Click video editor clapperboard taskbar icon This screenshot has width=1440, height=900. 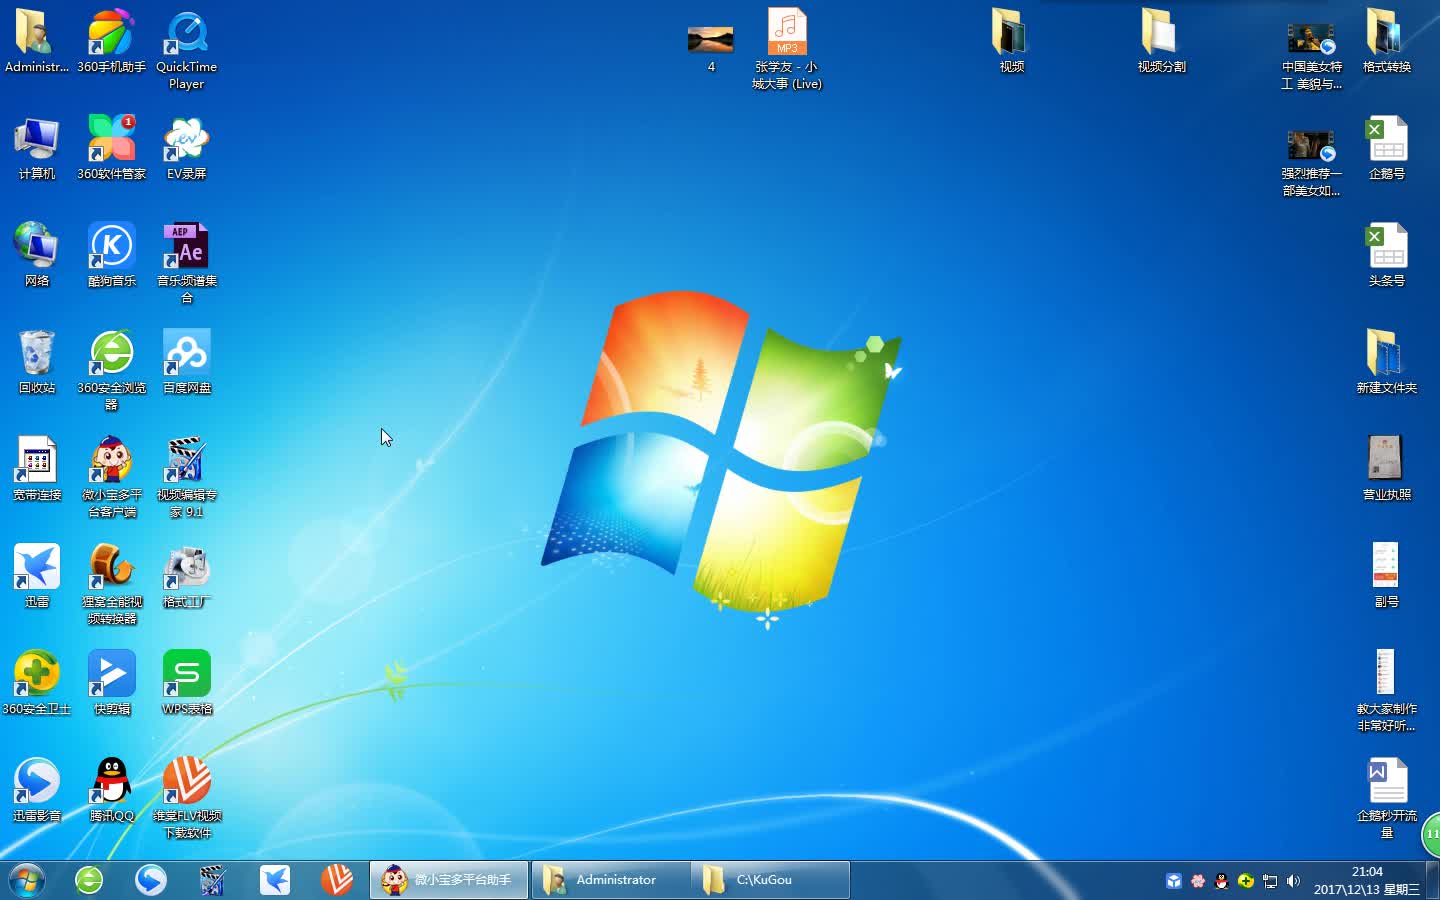[212, 880]
